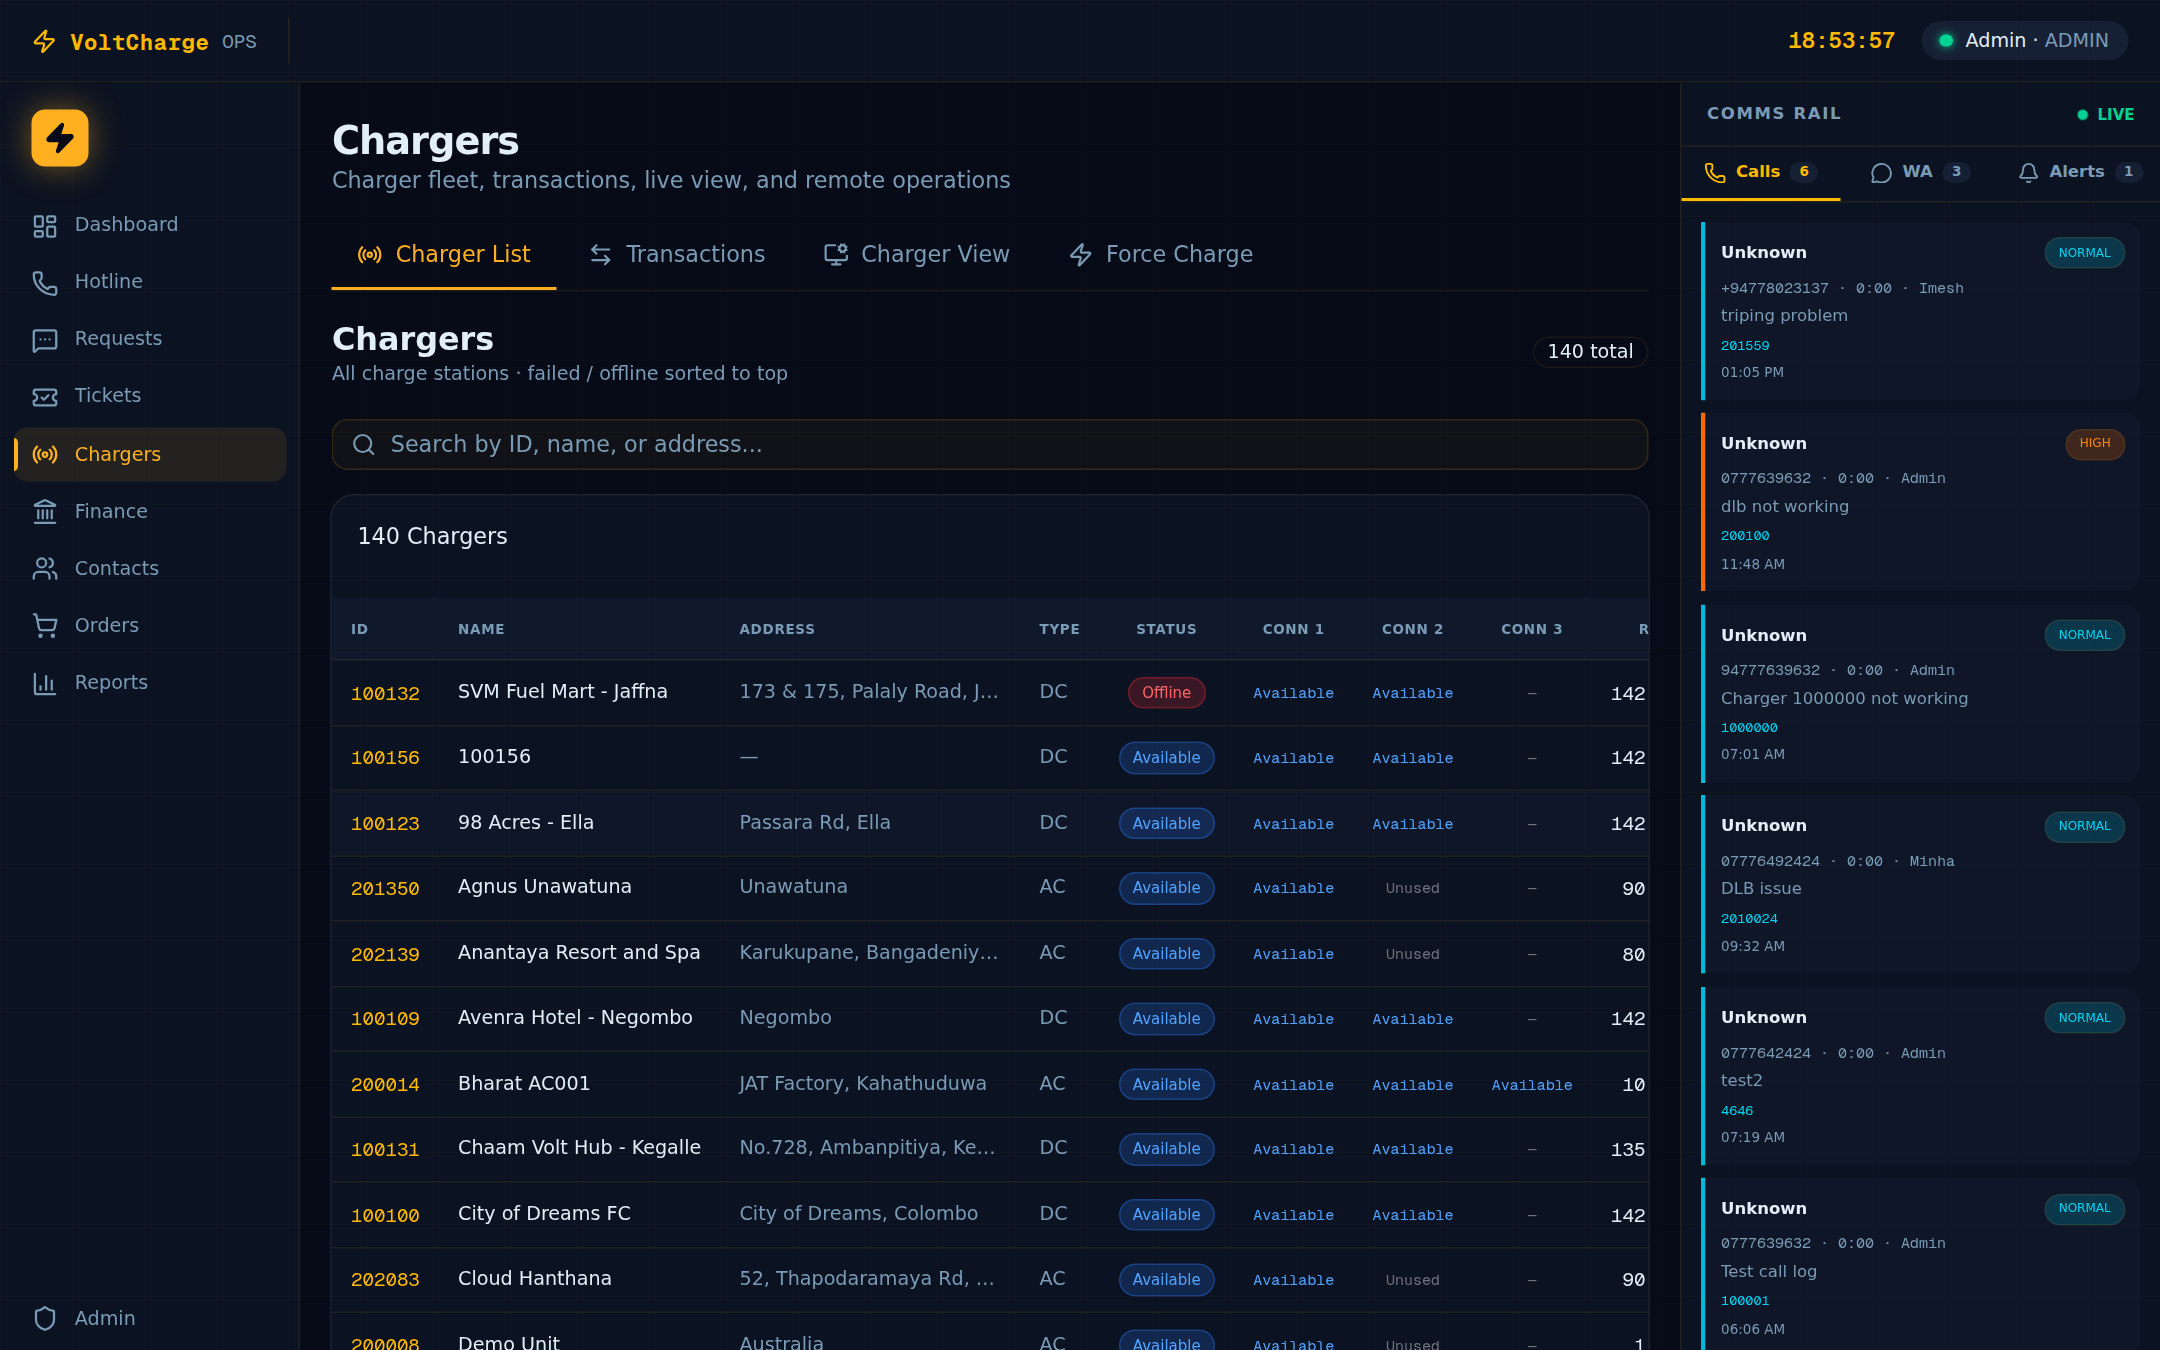Select the Force Charge tab
This screenshot has height=1350, width=2160.
click(1160, 254)
